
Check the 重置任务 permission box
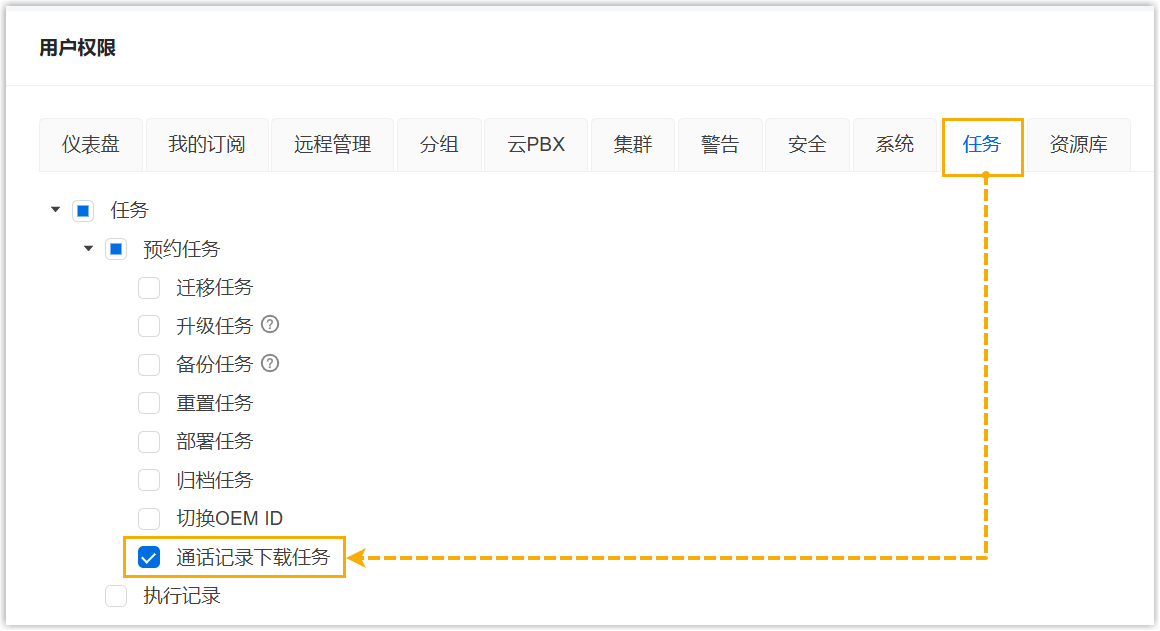[149, 403]
